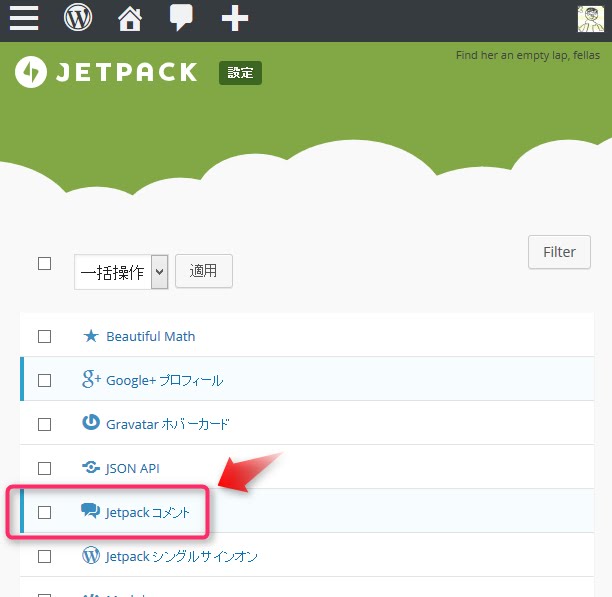Click the Jetpack コメント chat bubbles icon

(x=91, y=511)
